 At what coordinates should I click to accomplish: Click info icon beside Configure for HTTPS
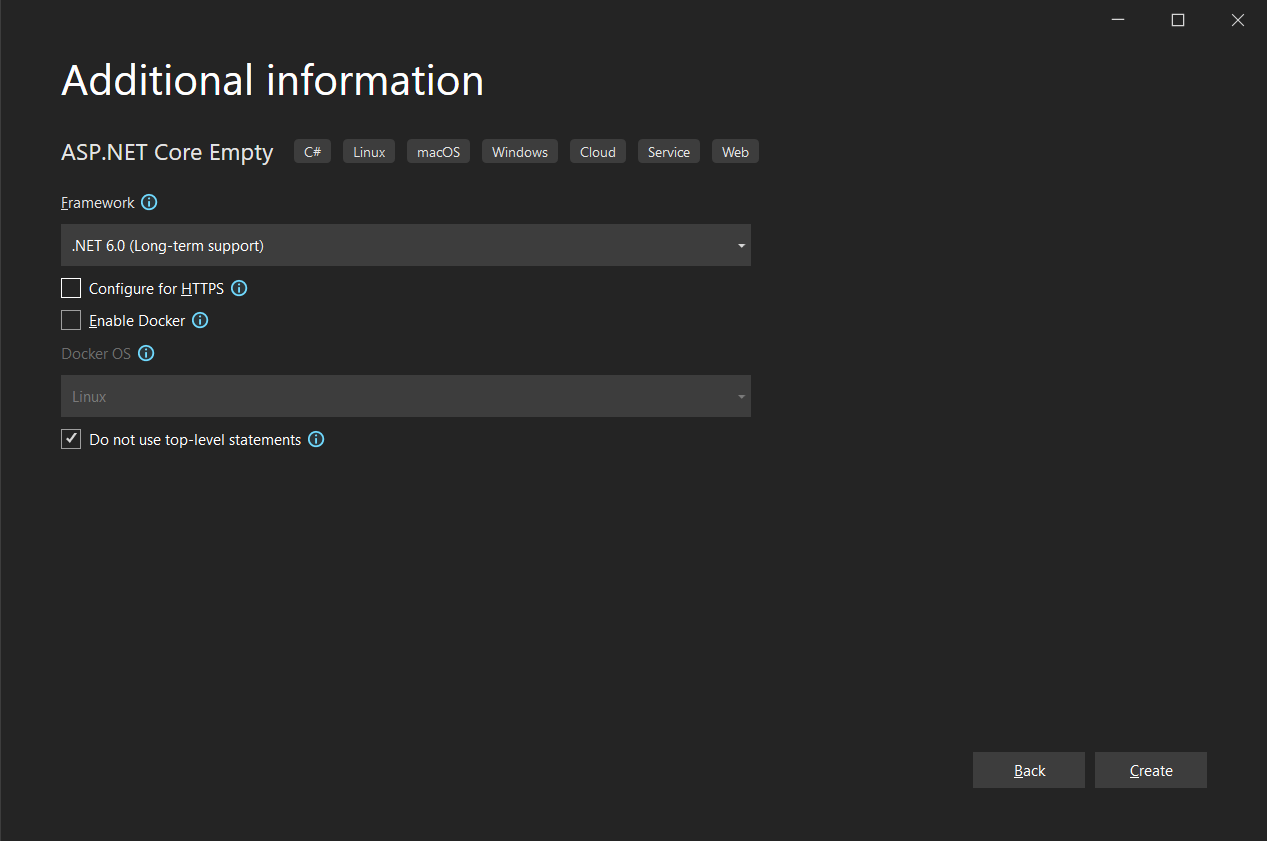239,288
